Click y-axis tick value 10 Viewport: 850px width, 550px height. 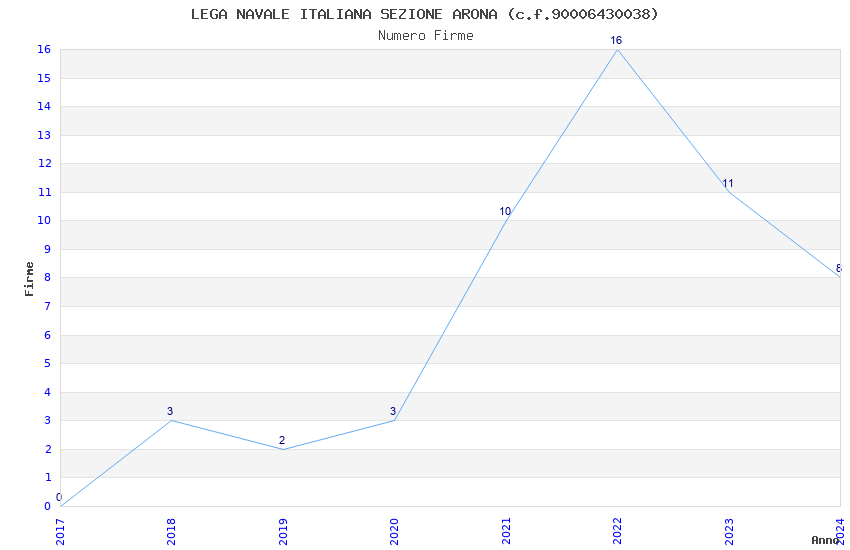tap(44, 221)
